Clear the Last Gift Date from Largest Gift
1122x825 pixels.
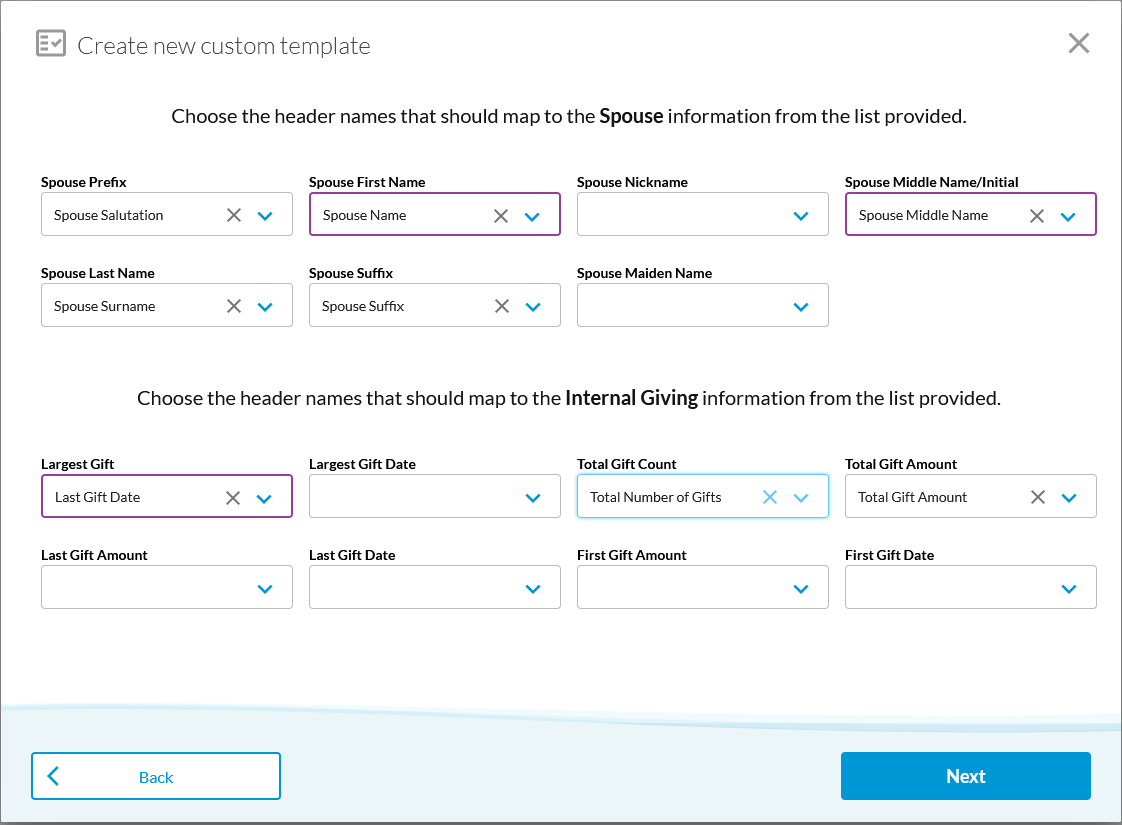point(233,496)
